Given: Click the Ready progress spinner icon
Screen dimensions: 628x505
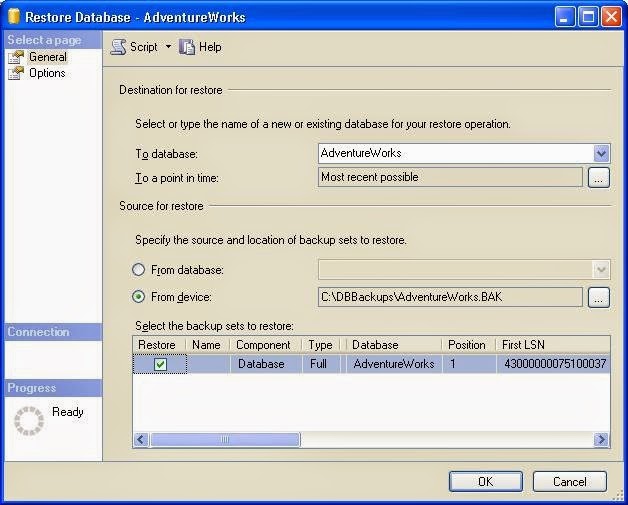Looking at the screenshot, I should (x=29, y=420).
